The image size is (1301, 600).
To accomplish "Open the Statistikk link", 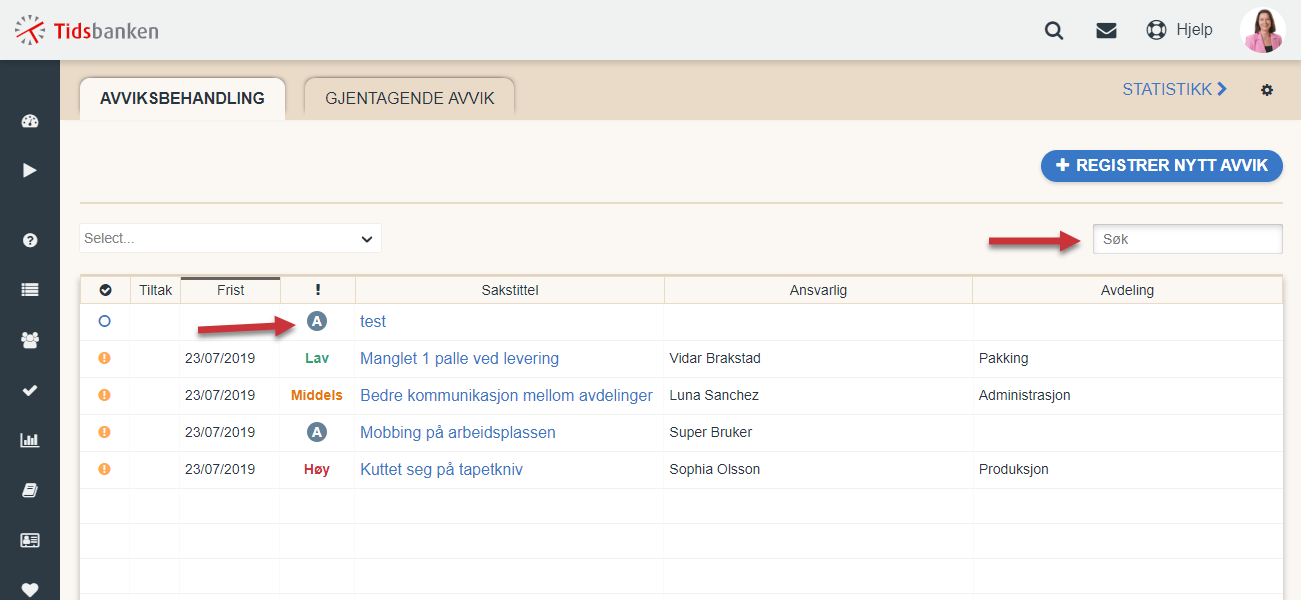I will (x=1174, y=89).
